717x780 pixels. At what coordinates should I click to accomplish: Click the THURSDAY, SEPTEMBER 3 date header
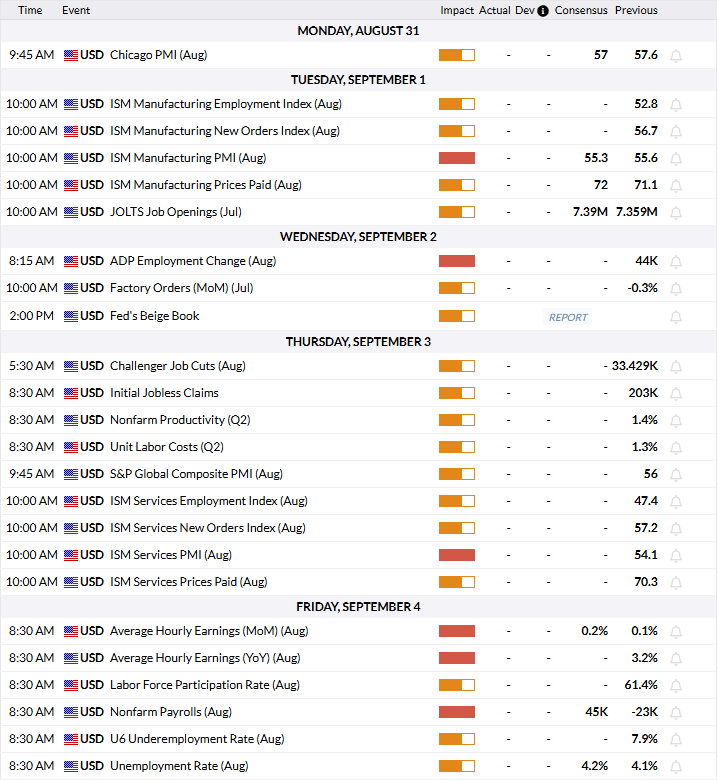(358, 342)
